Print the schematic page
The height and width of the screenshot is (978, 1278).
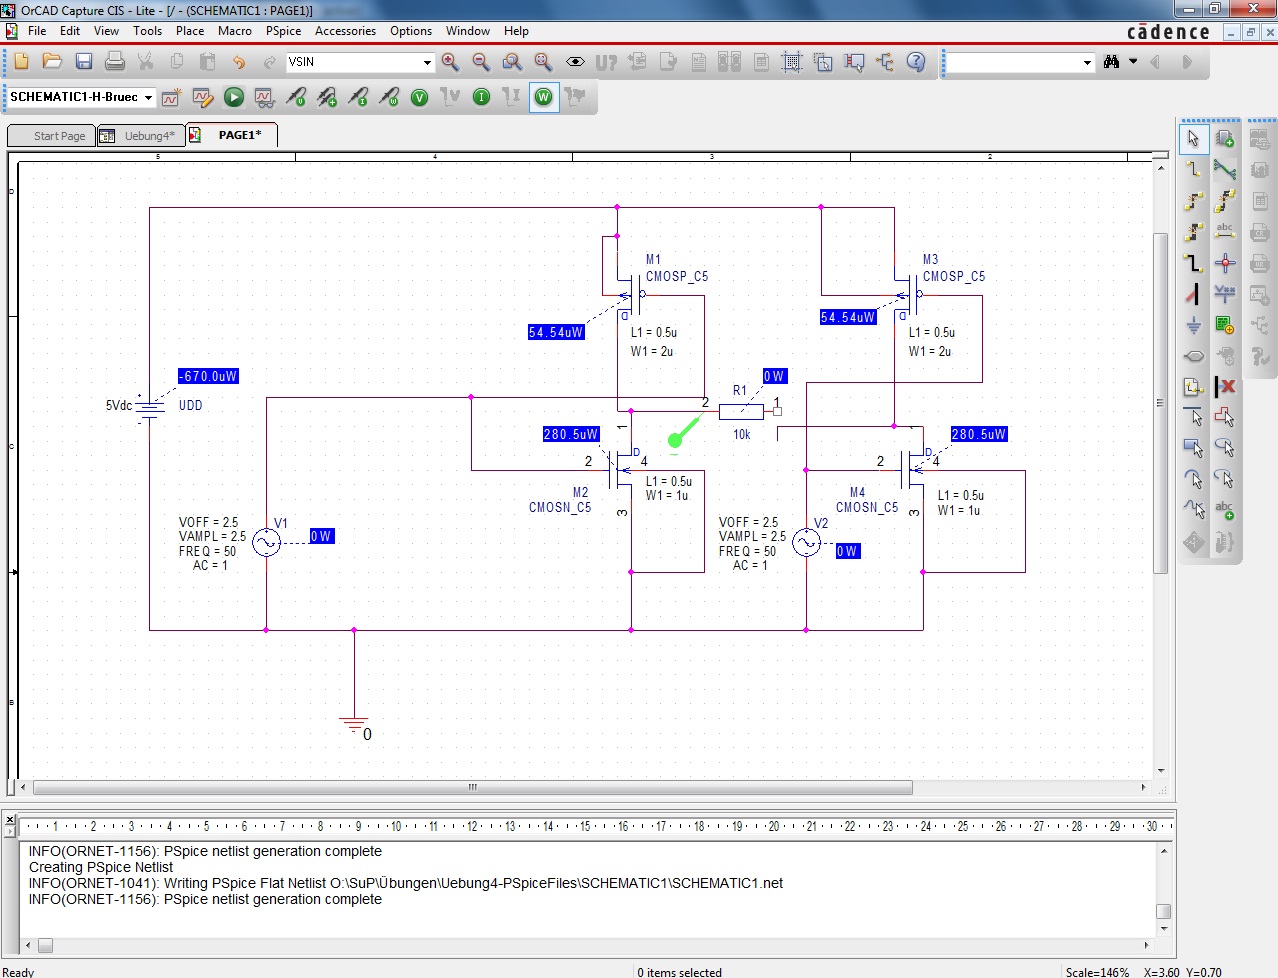click(115, 62)
